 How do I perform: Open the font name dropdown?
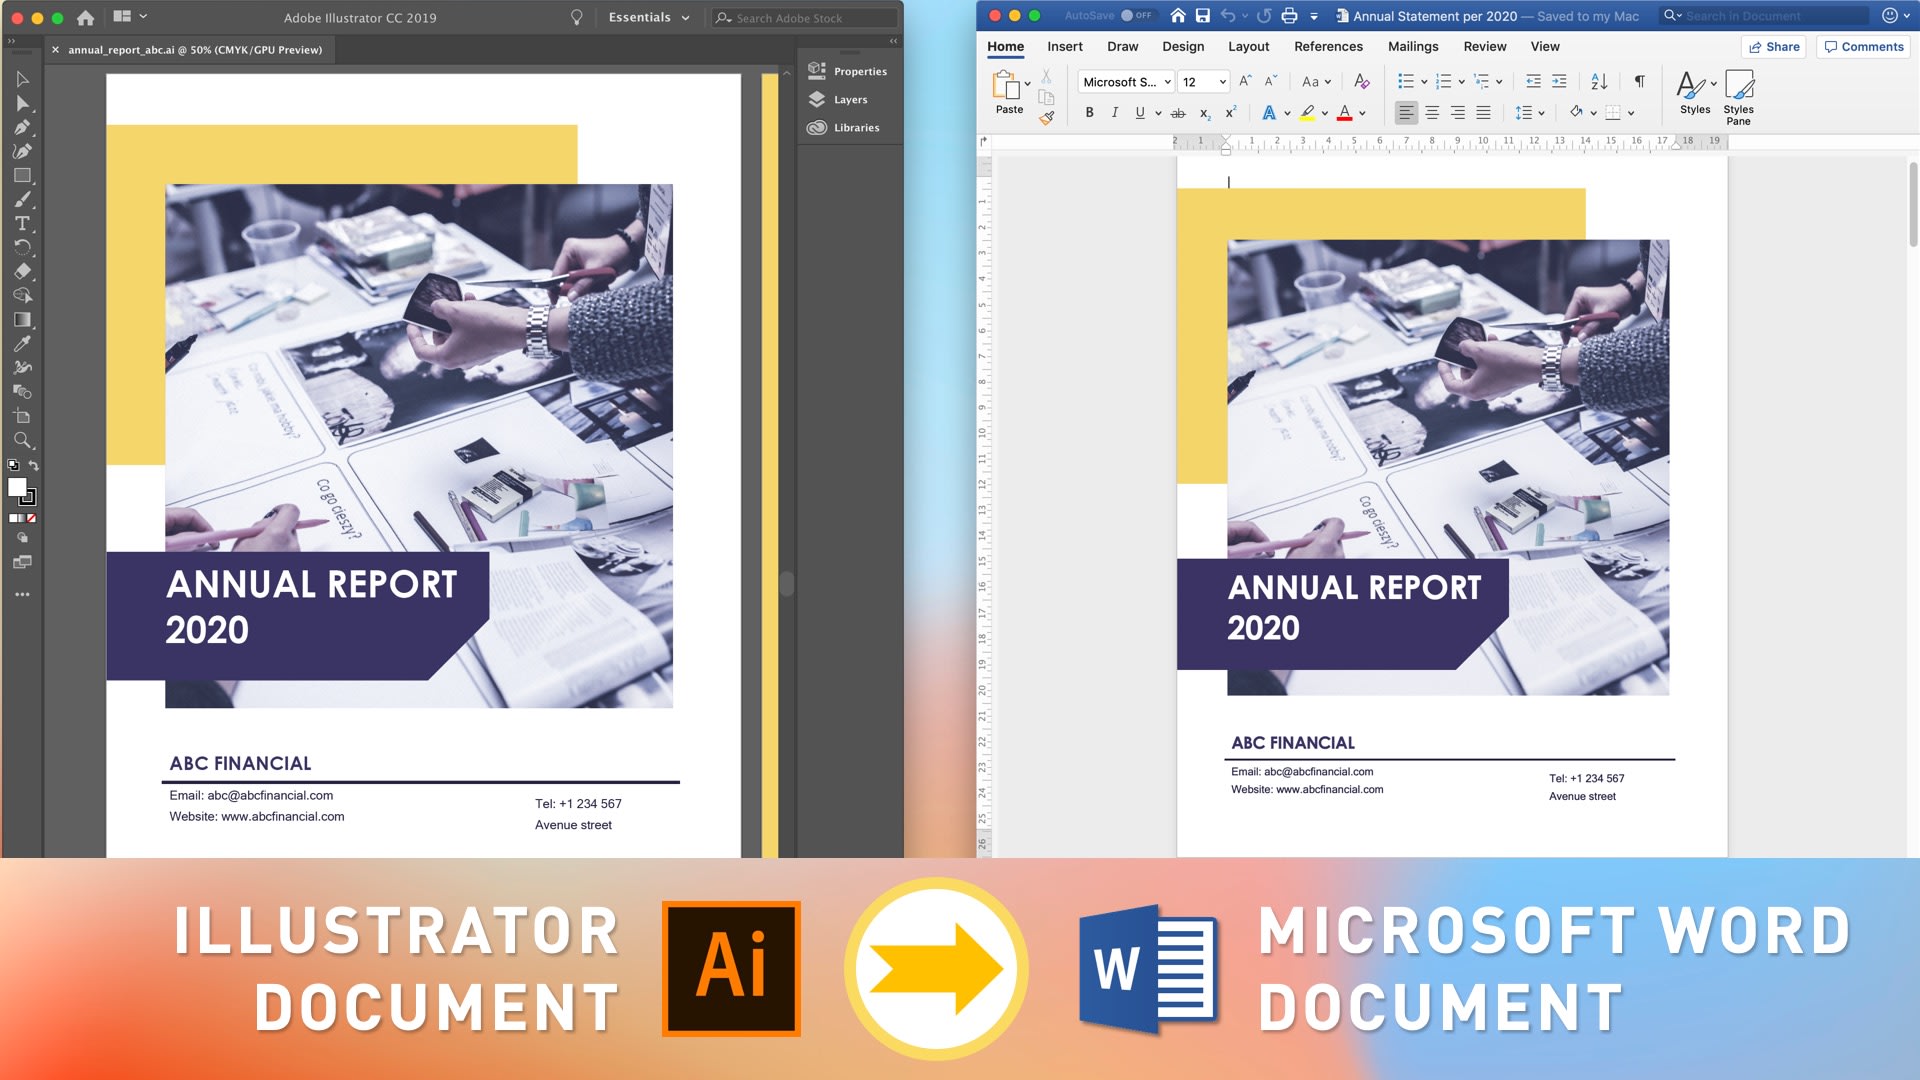pos(1126,82)
